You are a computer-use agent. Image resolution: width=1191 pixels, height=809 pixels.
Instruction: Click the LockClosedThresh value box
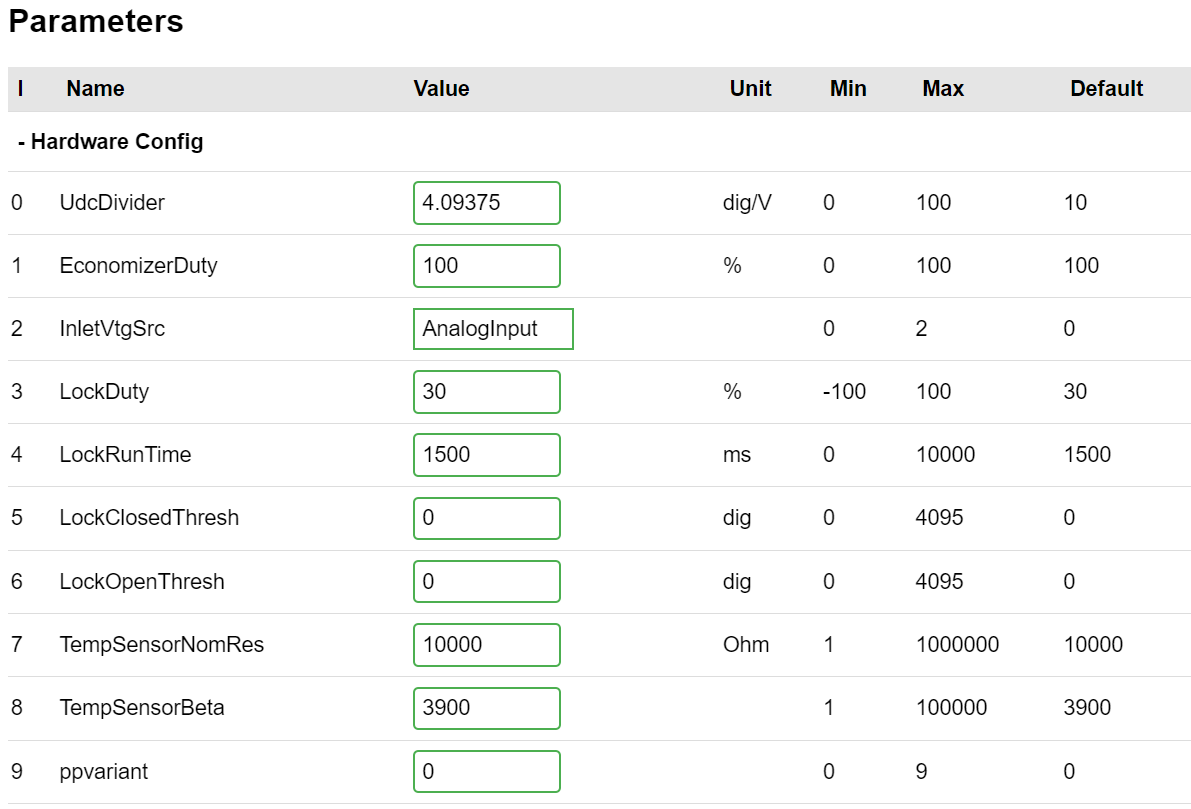pos(486,518)
